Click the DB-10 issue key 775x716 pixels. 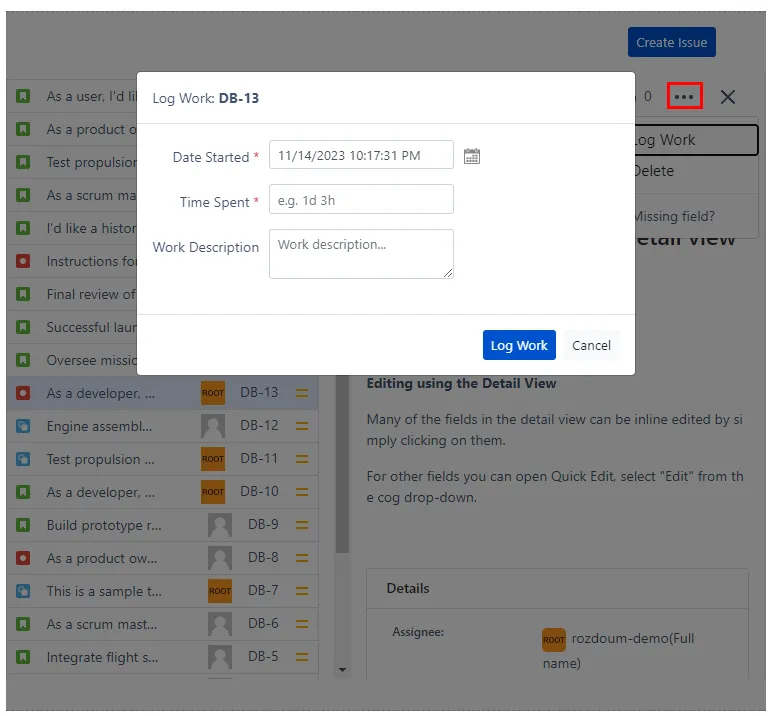259,492
